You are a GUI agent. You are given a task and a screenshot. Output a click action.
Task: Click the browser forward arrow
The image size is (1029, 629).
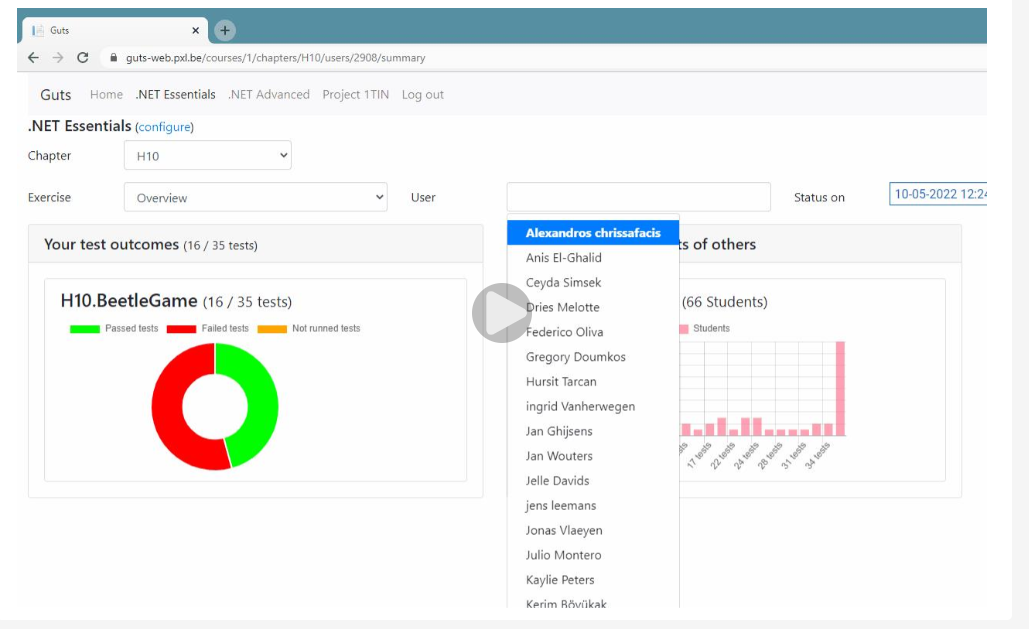point(58,58)
